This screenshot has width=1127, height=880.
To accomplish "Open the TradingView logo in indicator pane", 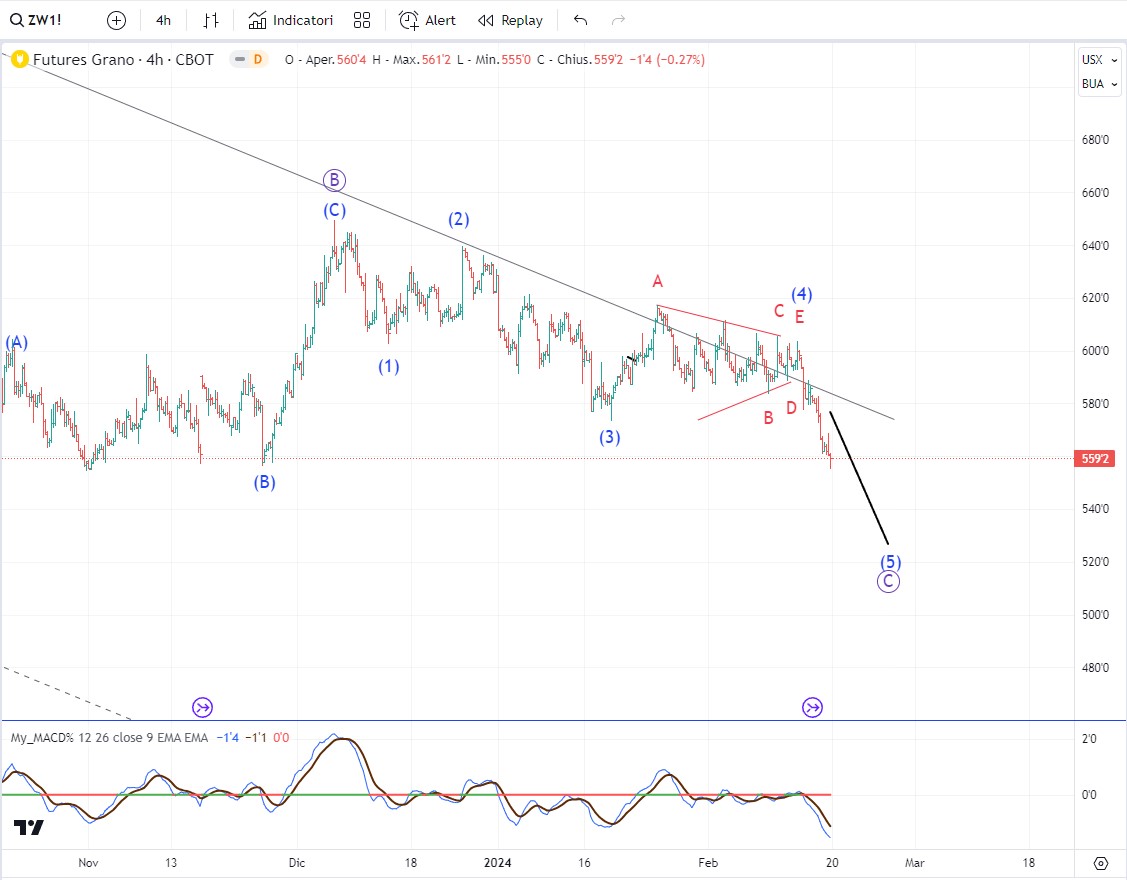I will [x=29, y=828].
